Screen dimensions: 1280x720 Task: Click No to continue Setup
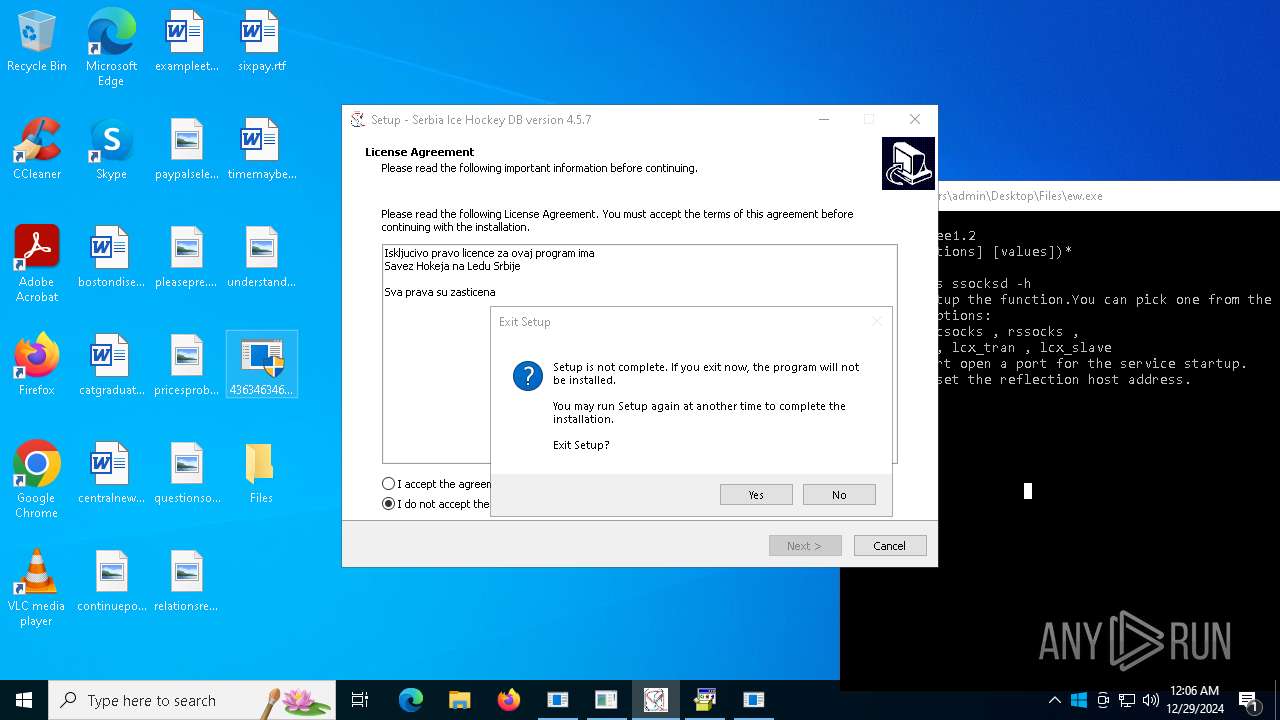tap(839, 495)
